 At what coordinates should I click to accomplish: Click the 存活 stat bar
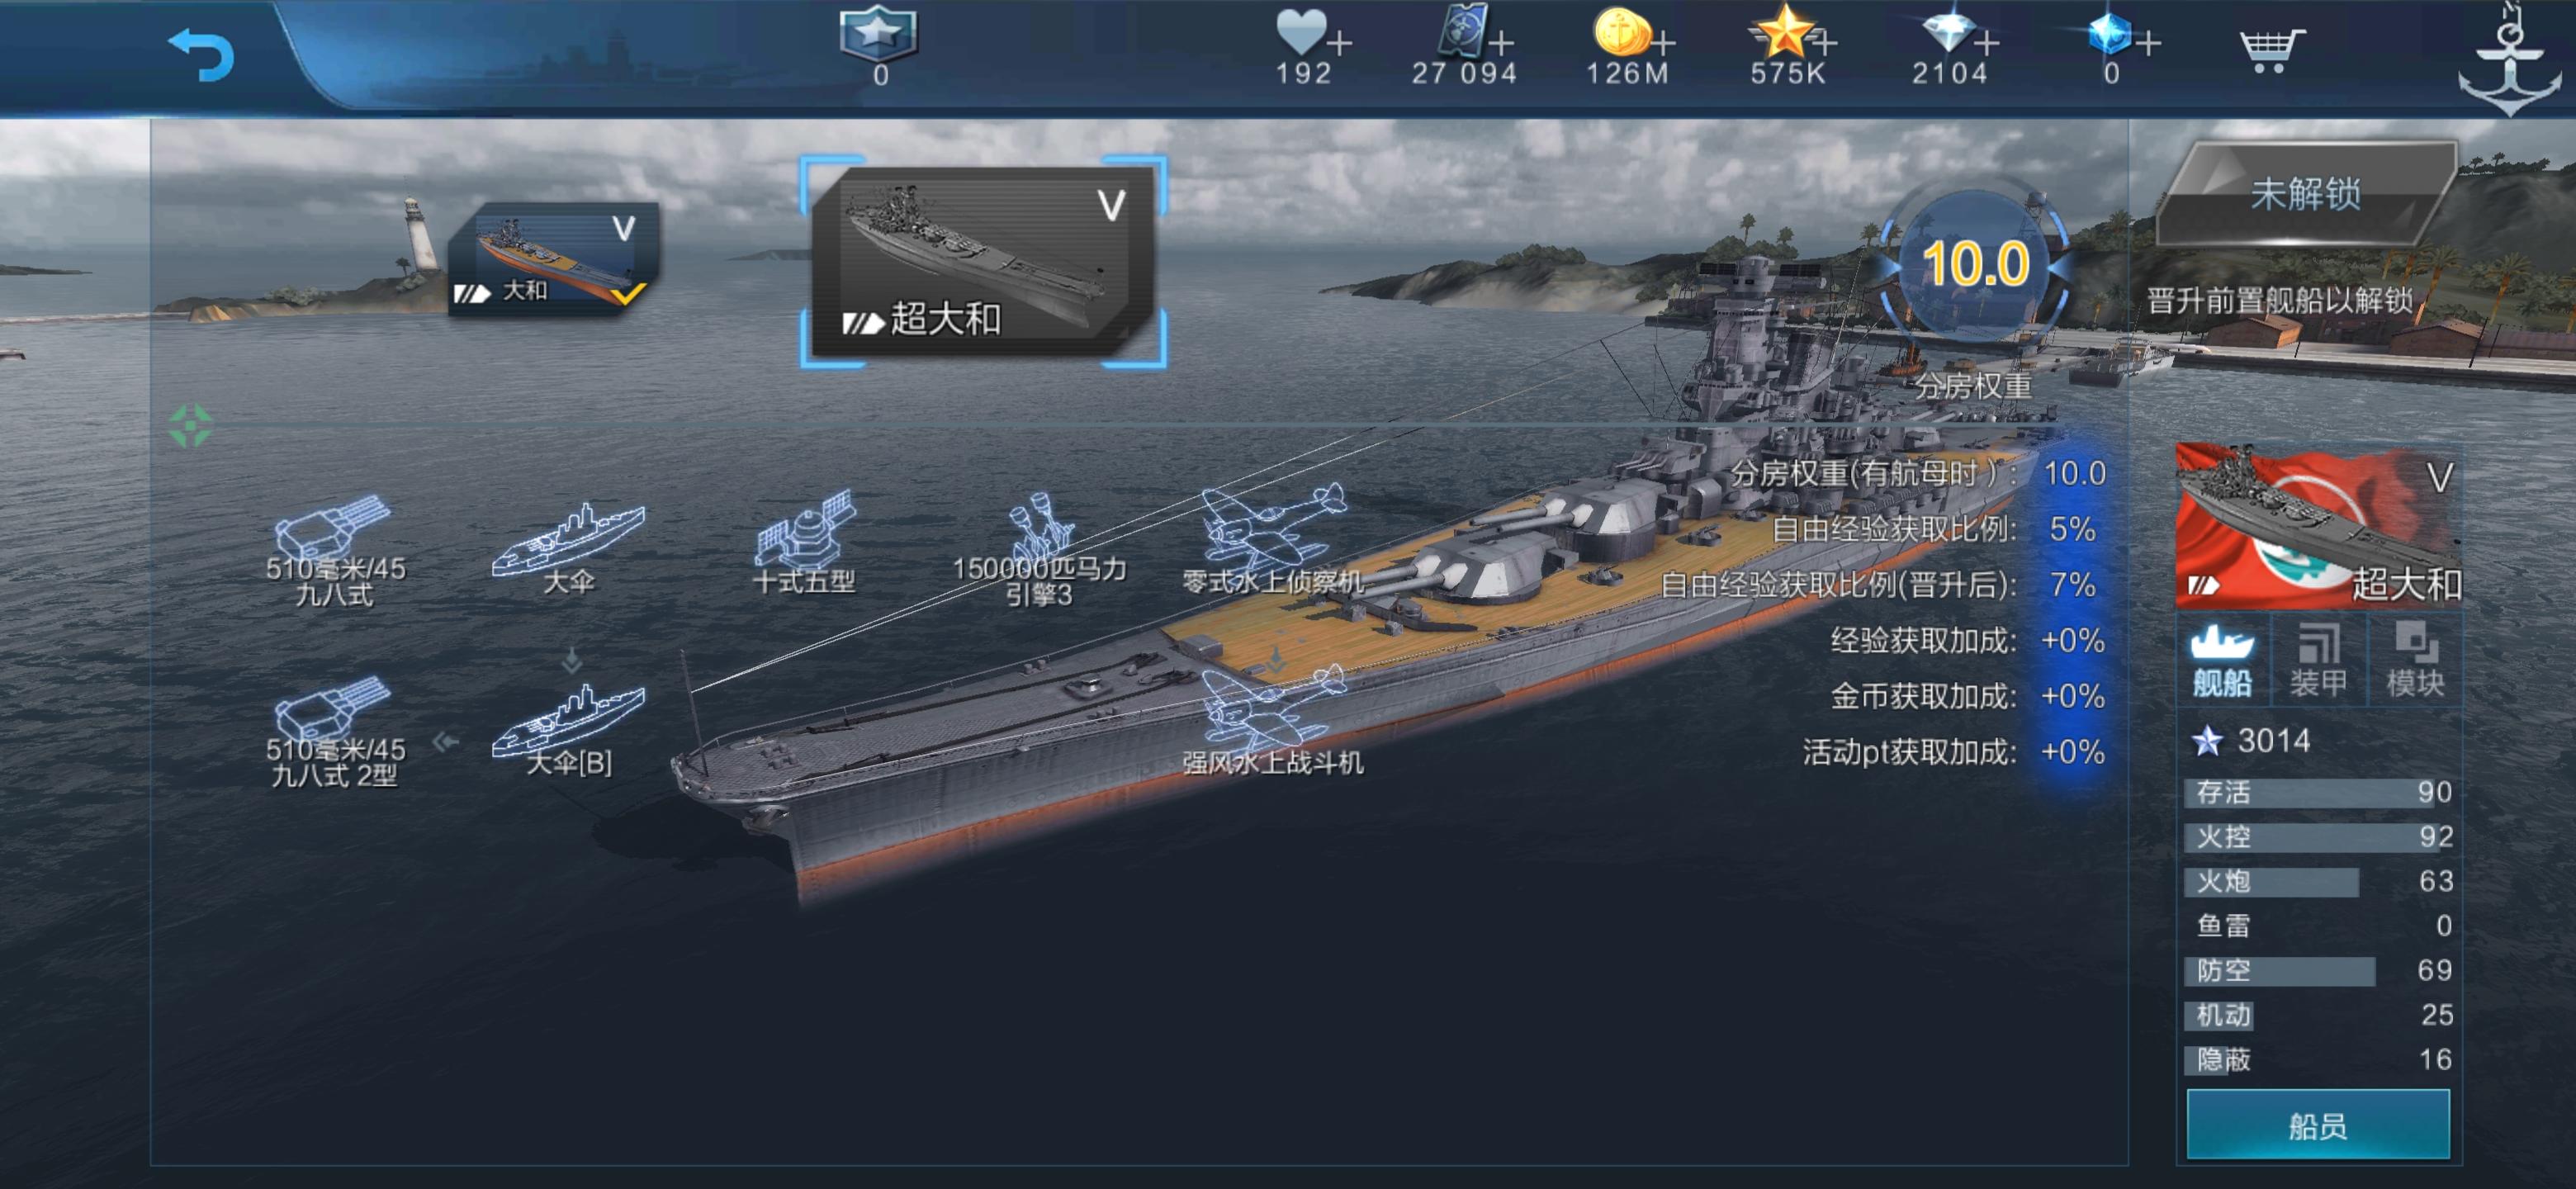(2318, 792)
